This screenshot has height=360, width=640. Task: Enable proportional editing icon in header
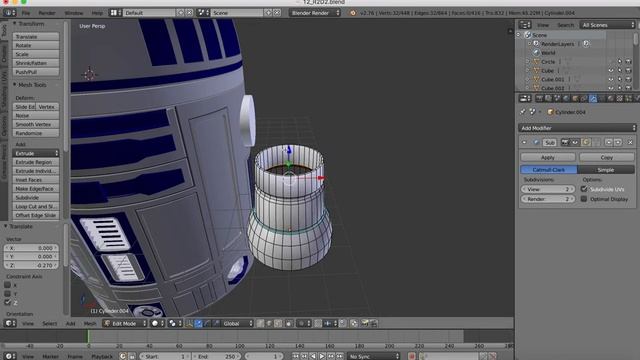click(303, 323)
